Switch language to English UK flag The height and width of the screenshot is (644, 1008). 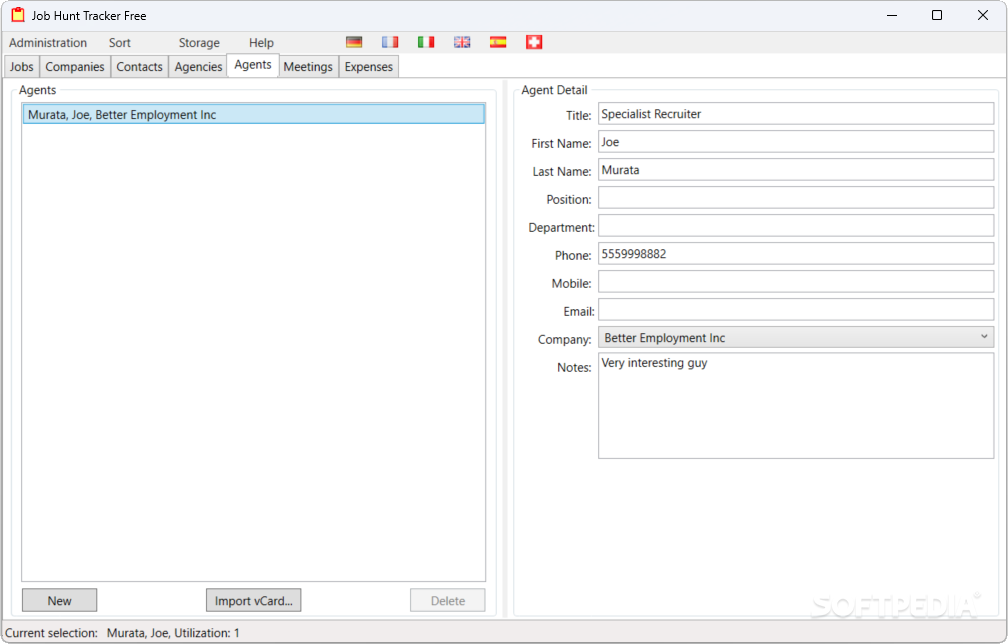(x=462, y=42)
